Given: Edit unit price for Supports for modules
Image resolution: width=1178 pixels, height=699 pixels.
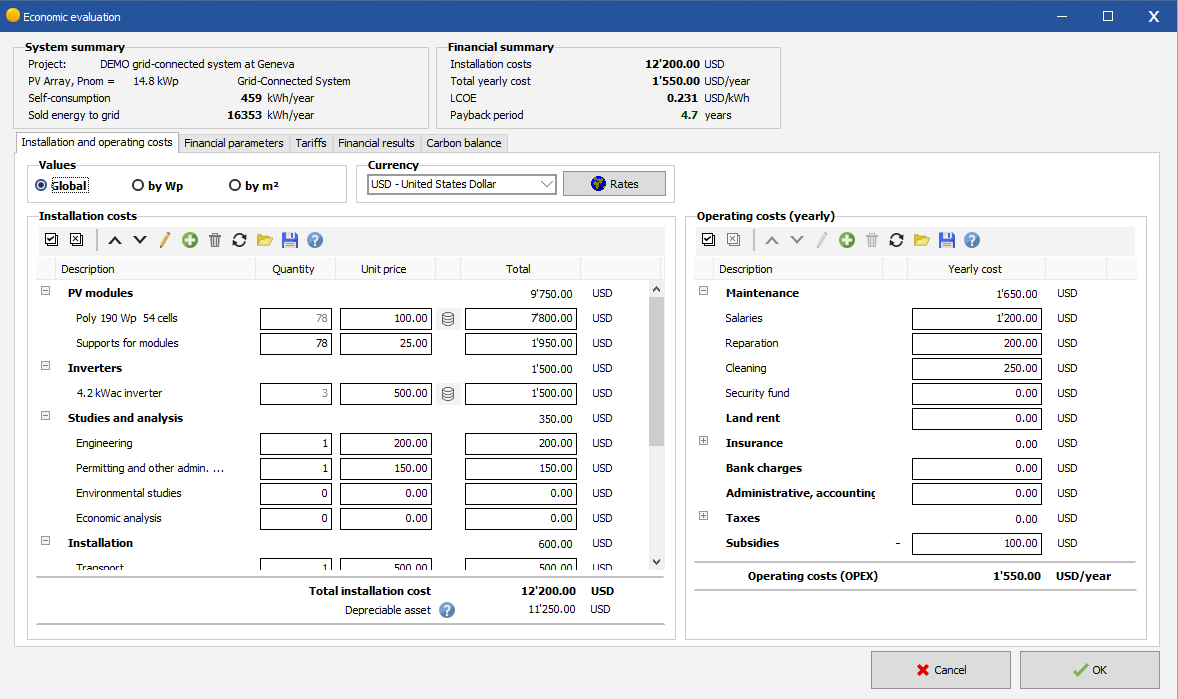Looking at the screenshot, I should (x=386, y=343).
